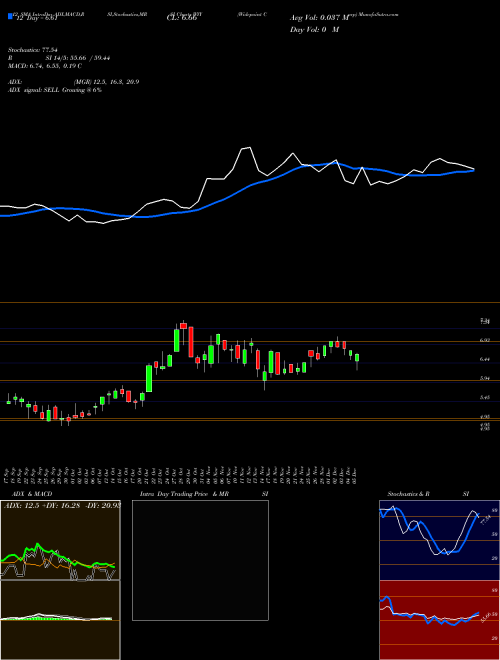Click the 'Stochastics & R' panel title
This screenshot has height=660, width=500.
[x=408, y=494]
